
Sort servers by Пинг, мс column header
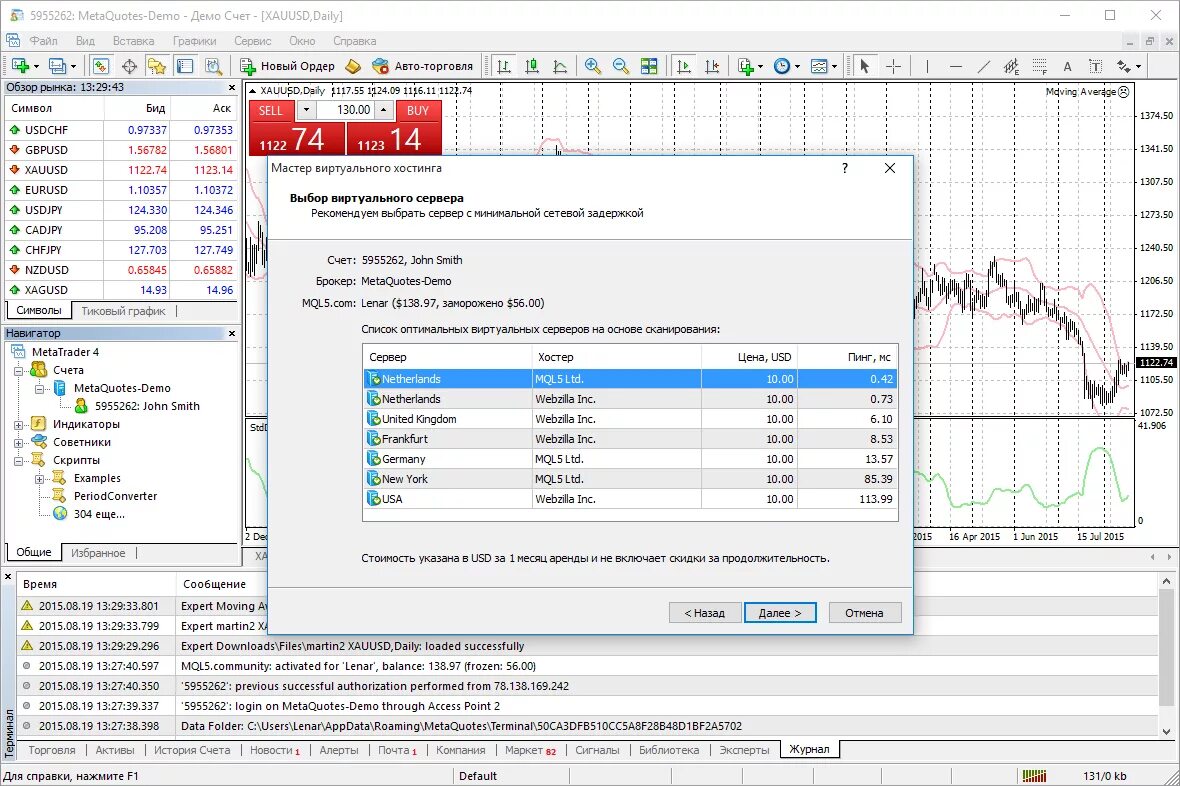pyautogui.click(x=847, y=357)
